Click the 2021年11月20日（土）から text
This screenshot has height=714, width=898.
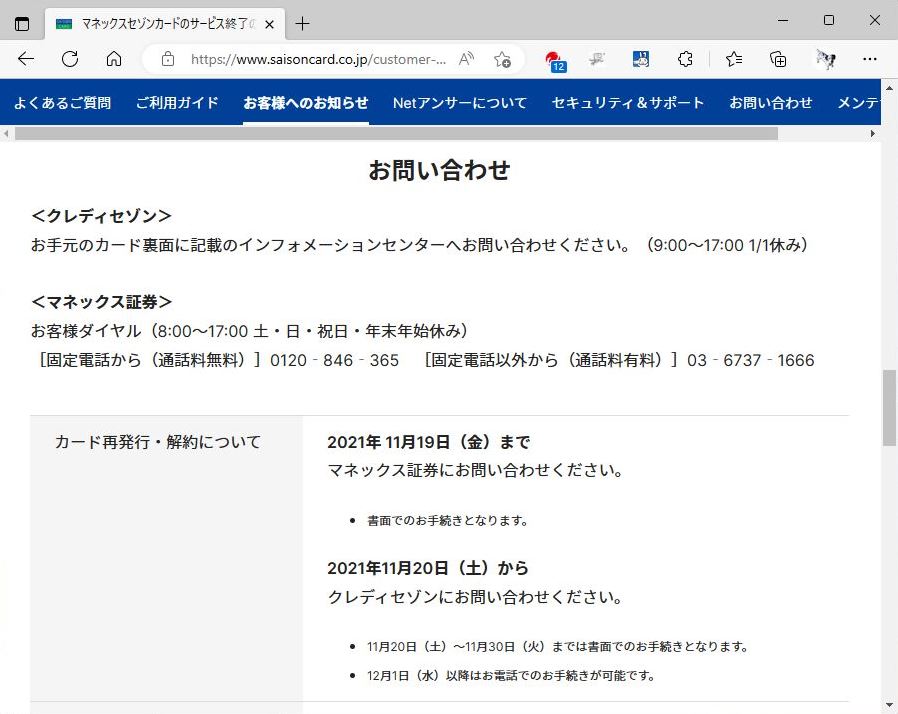click(428, 568)
